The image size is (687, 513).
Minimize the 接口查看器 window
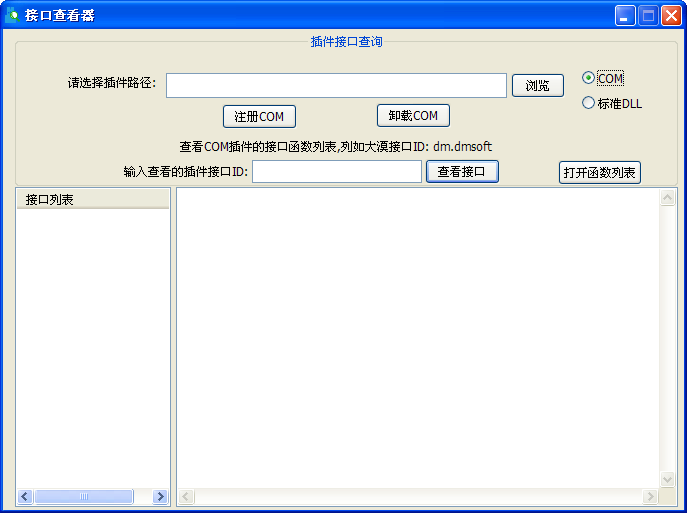coord(625,16)
